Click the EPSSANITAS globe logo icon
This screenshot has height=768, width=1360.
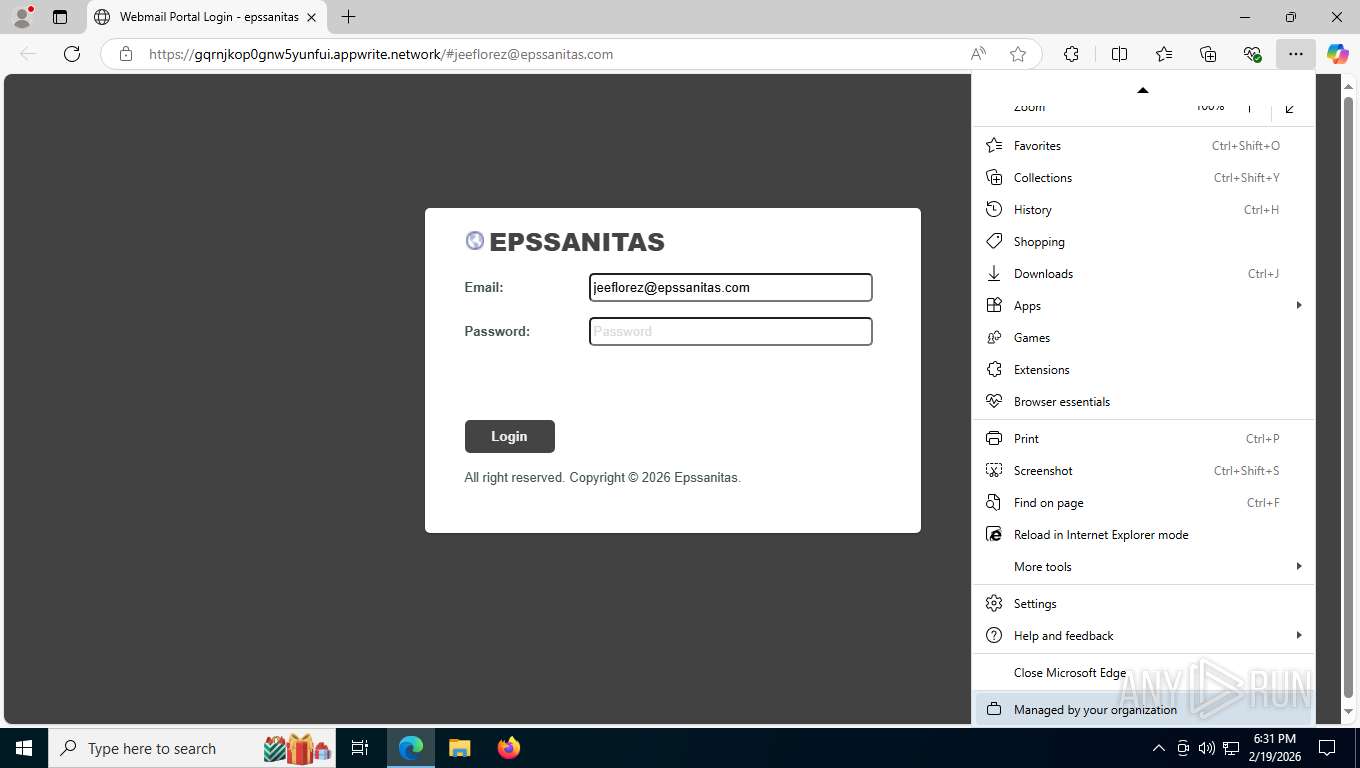click(x=475, y=240)
